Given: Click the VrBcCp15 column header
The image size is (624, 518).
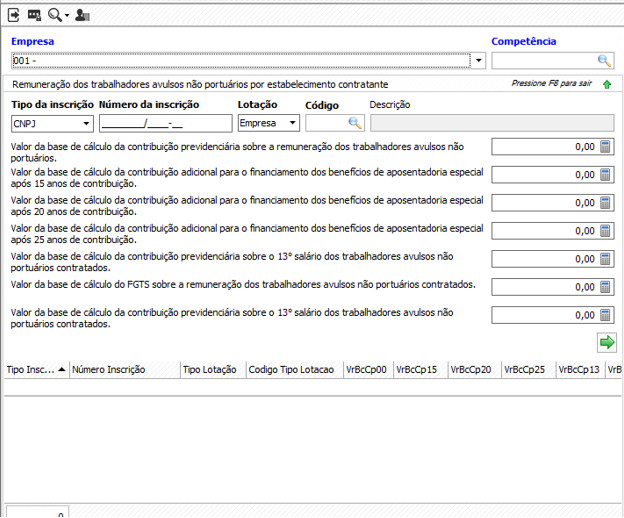Looking at the screenshot, I should coord(421,370).
